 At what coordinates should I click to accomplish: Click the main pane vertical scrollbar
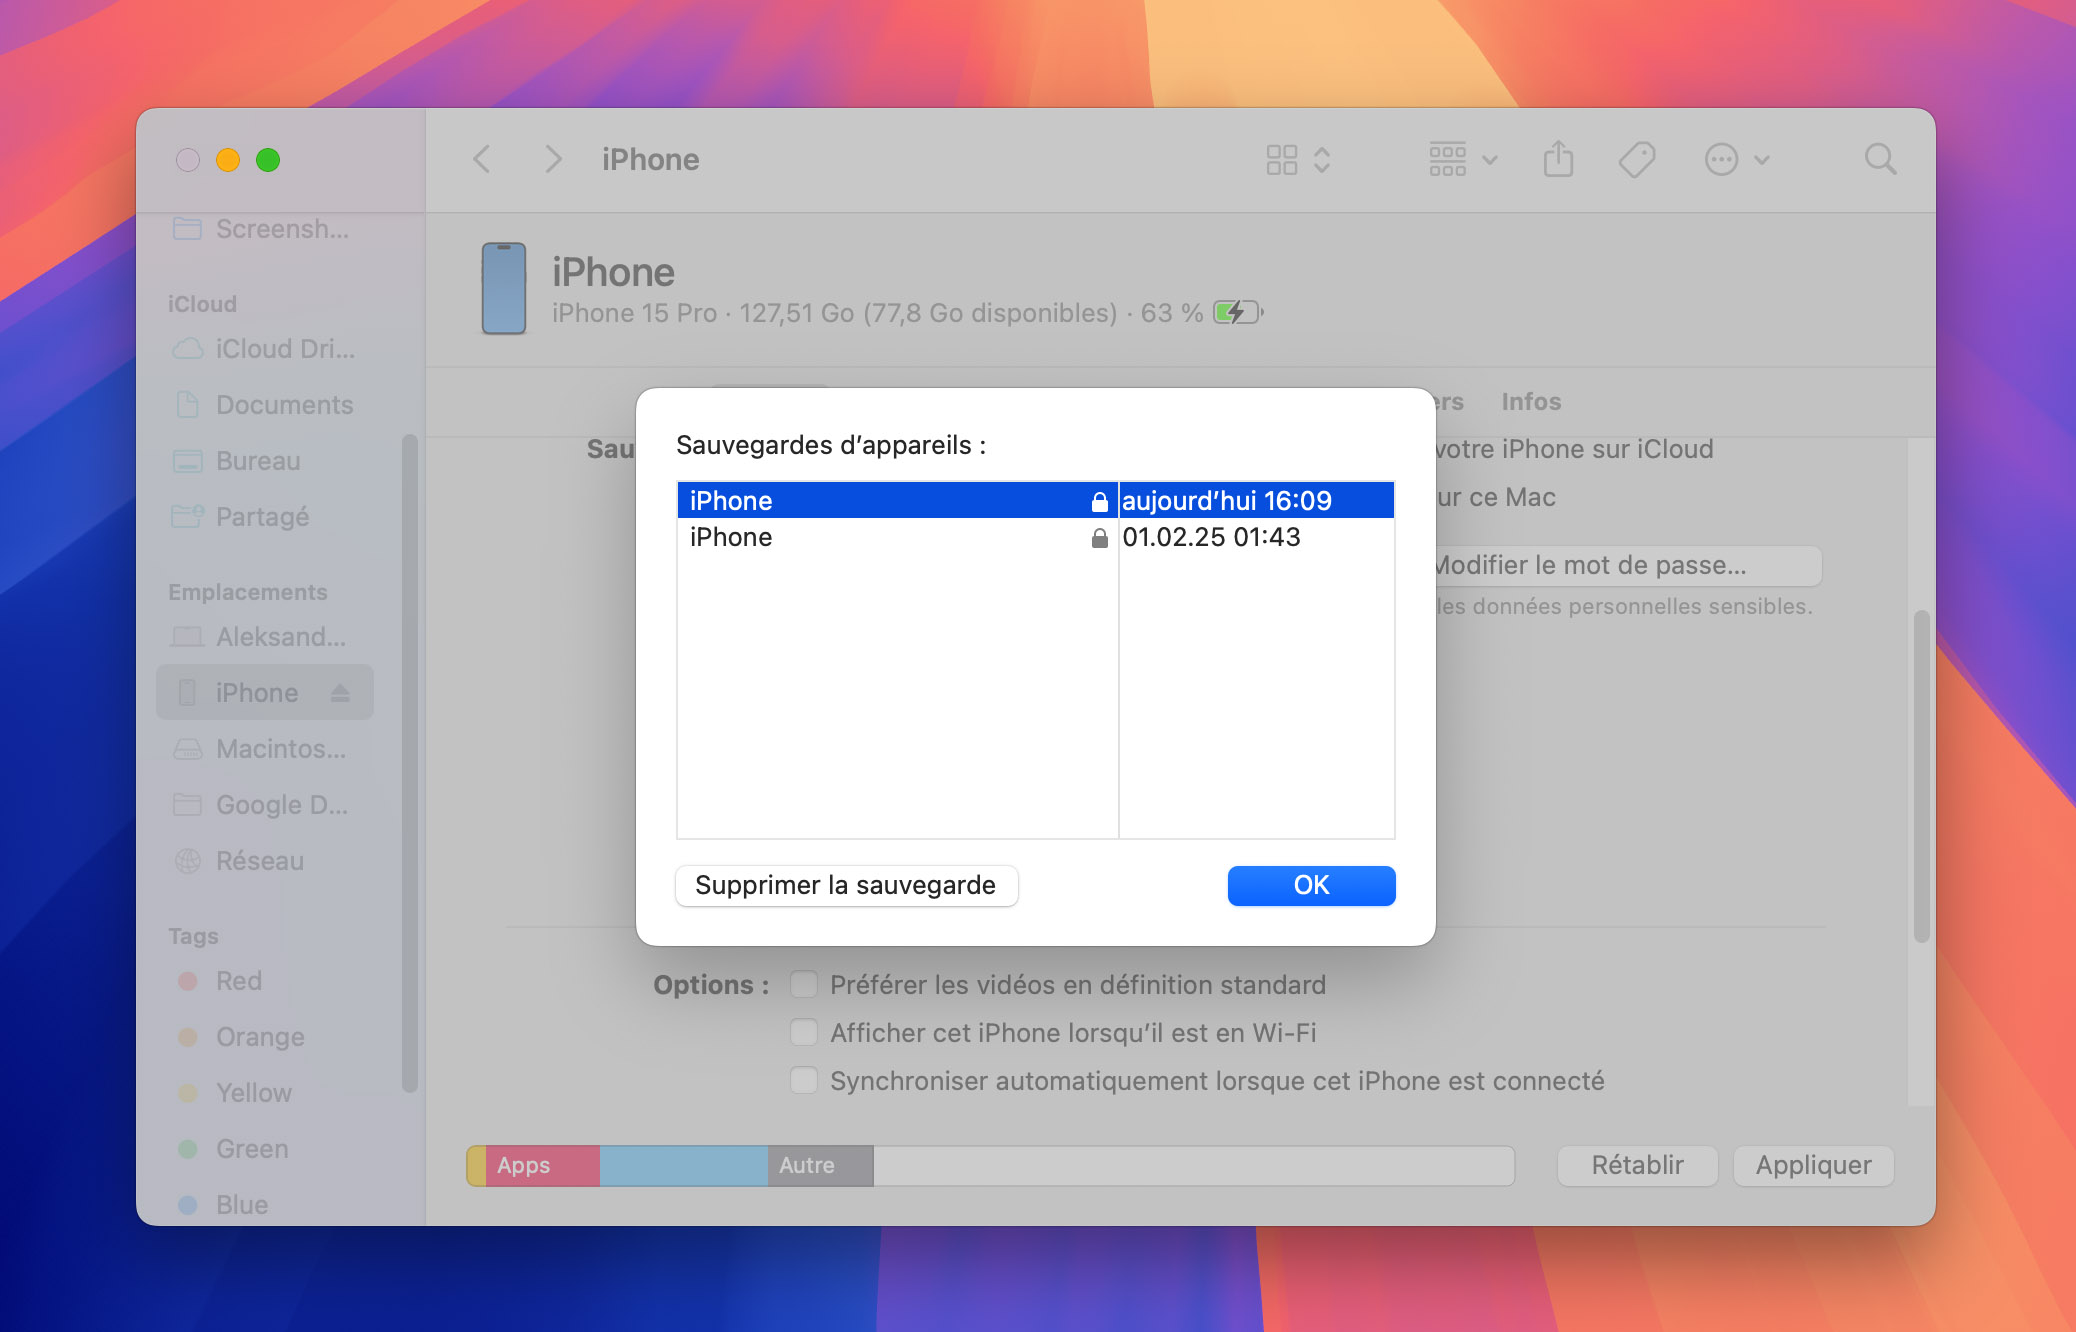[1921, 776]
